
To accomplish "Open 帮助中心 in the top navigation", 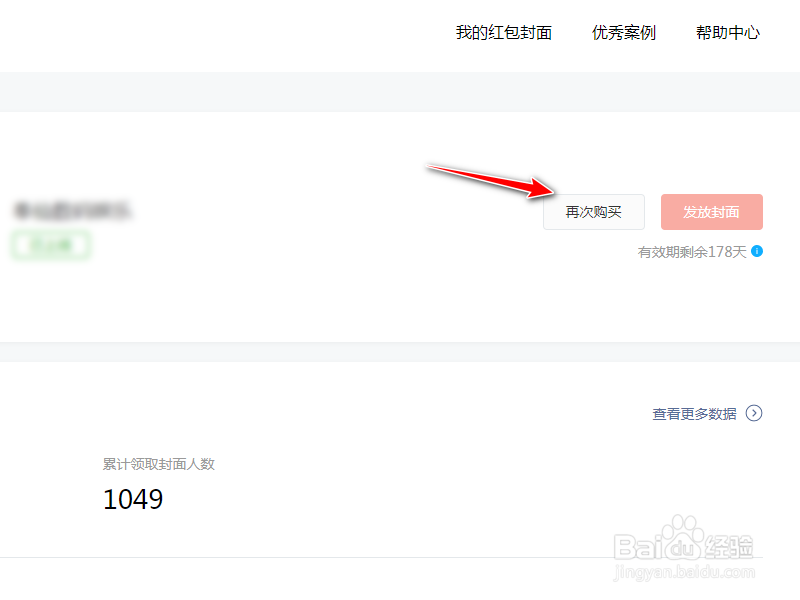I will click(x=728, y=33).
